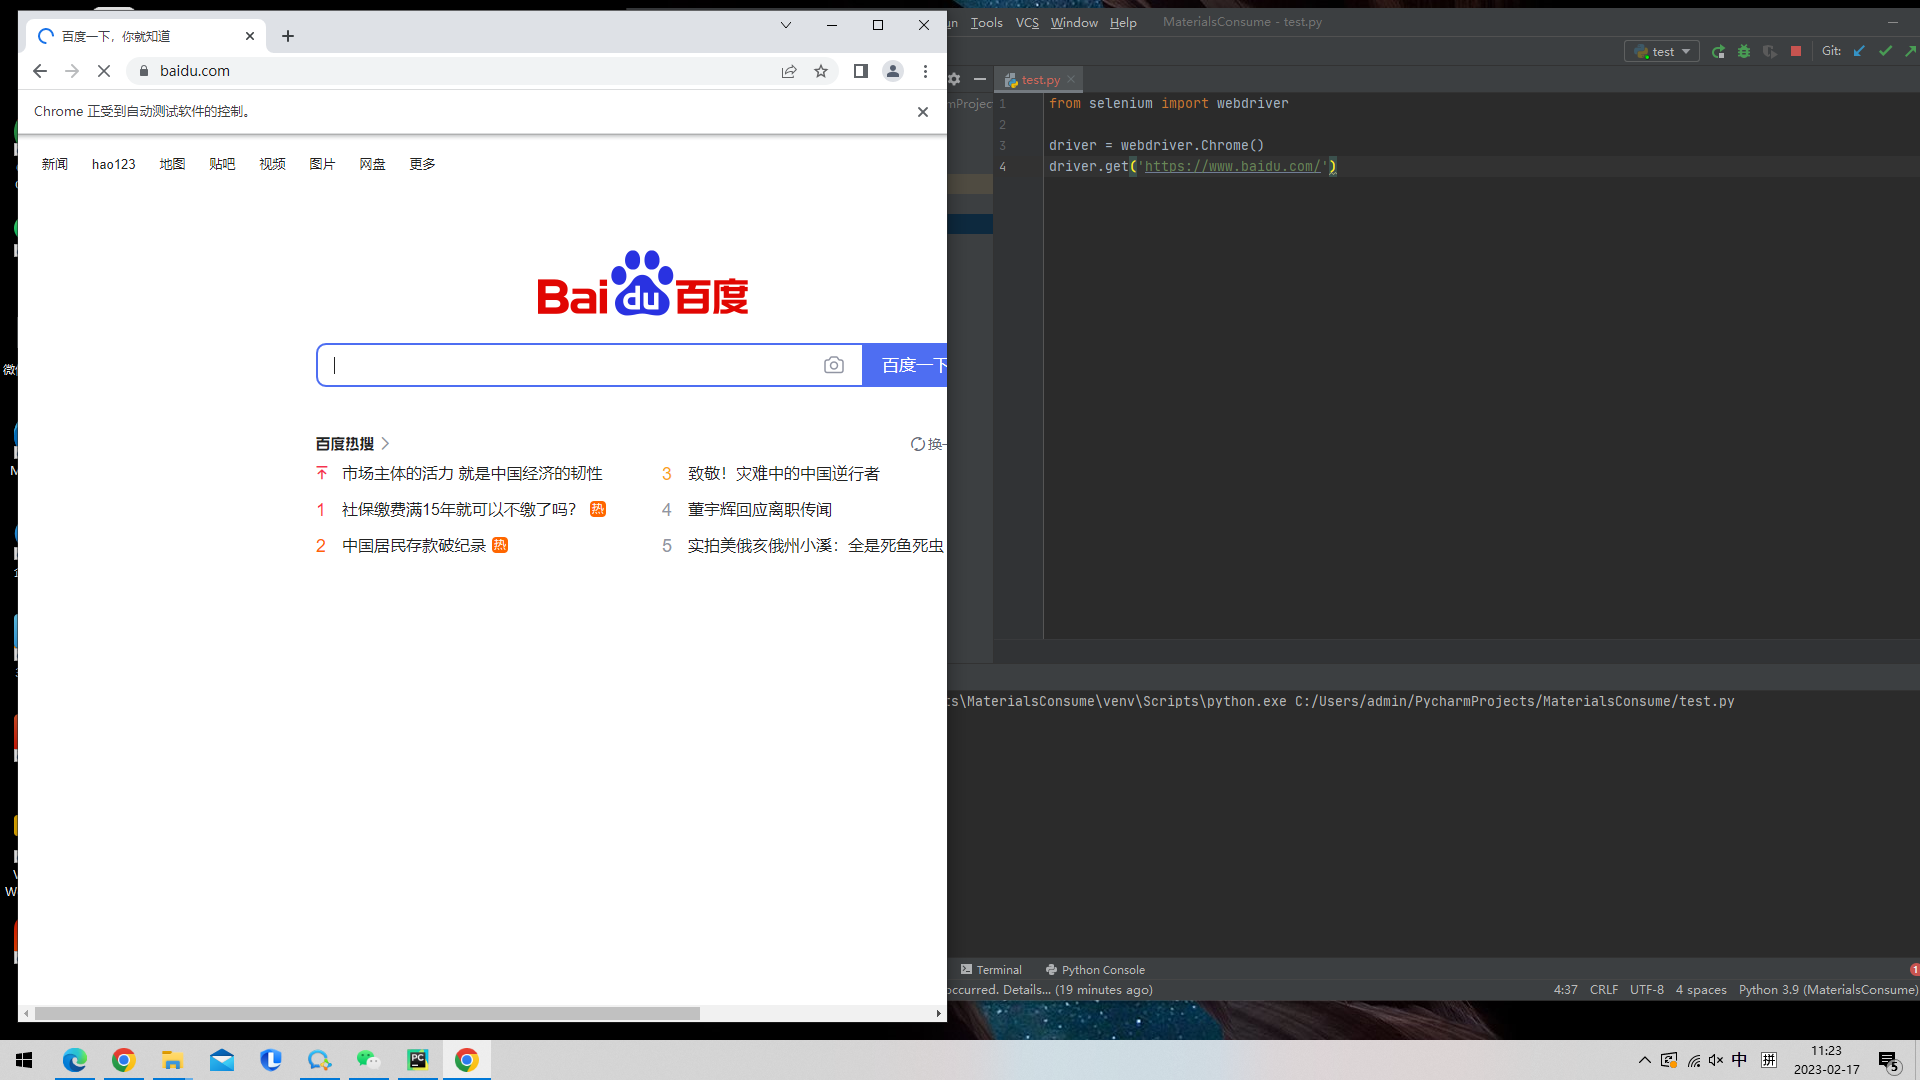Screen dimensions: 1920x1080
Task: Open Chrome's side panel
Action: [x=860, y=71]
